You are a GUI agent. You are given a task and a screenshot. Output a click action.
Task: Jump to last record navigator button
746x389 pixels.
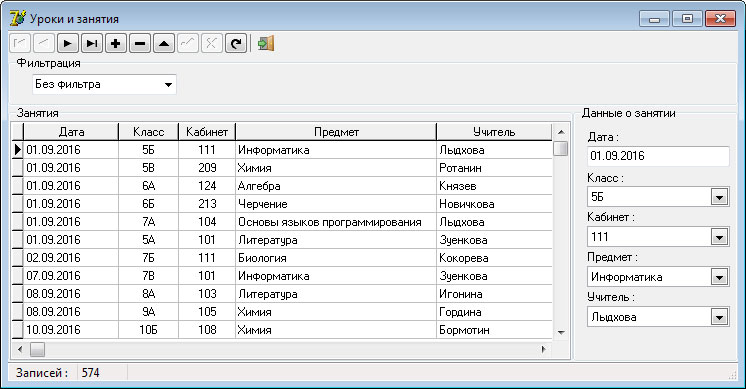click(92, 43)
